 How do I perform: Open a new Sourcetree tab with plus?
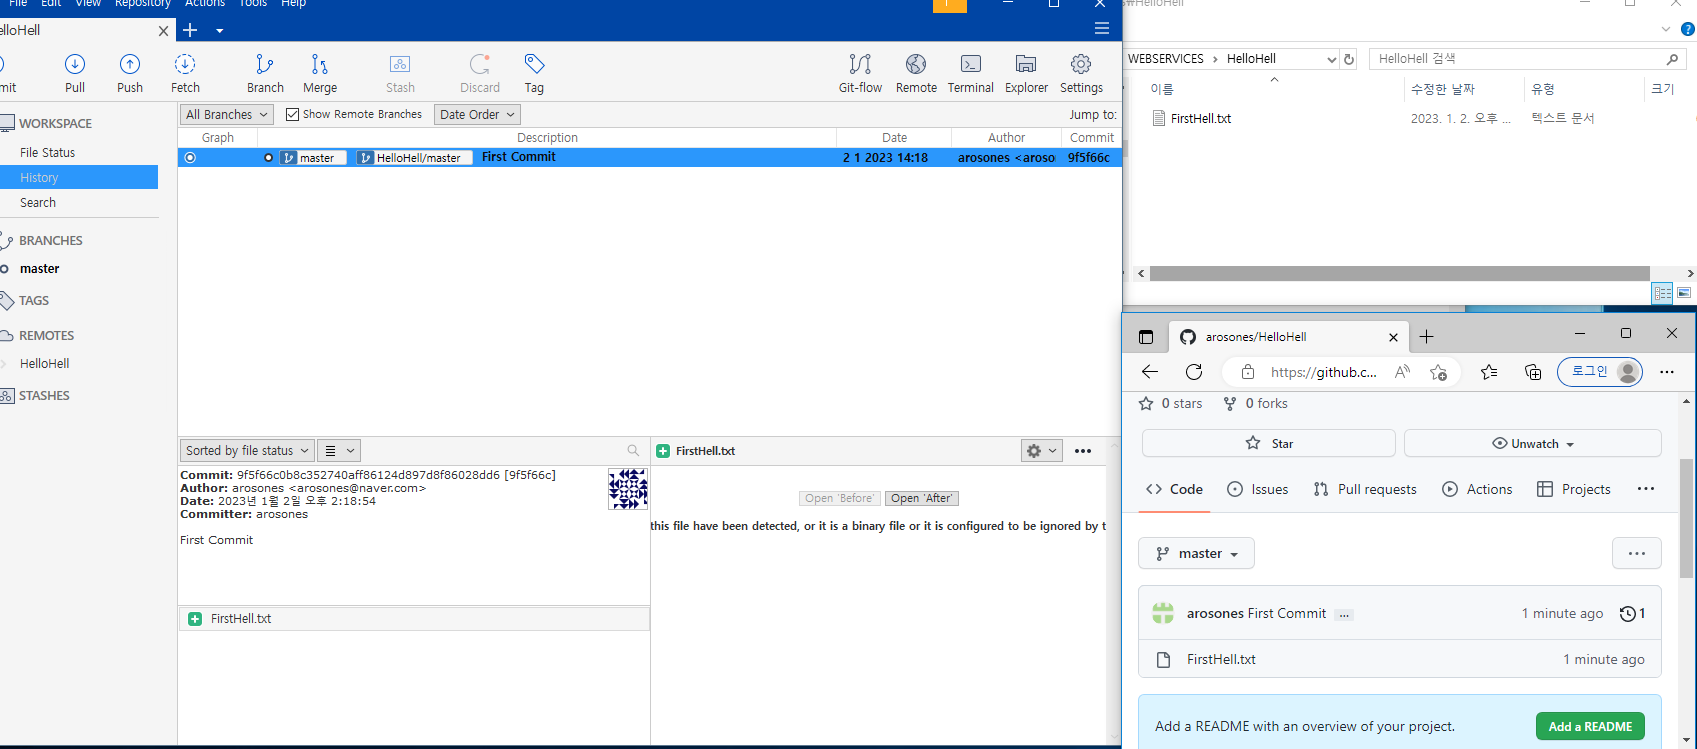(x=190, y=30)
